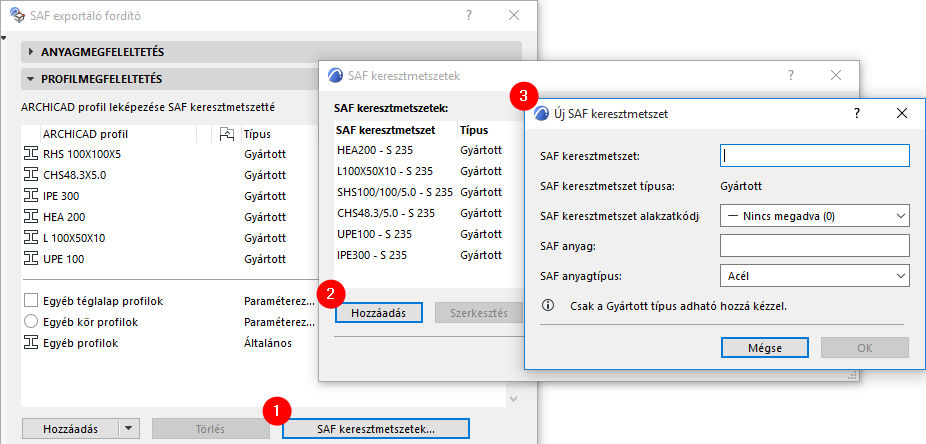Open the arrow menu beside the left Hozzáadás button
This screenshot has height=444, width=926.
coord(128,429)
